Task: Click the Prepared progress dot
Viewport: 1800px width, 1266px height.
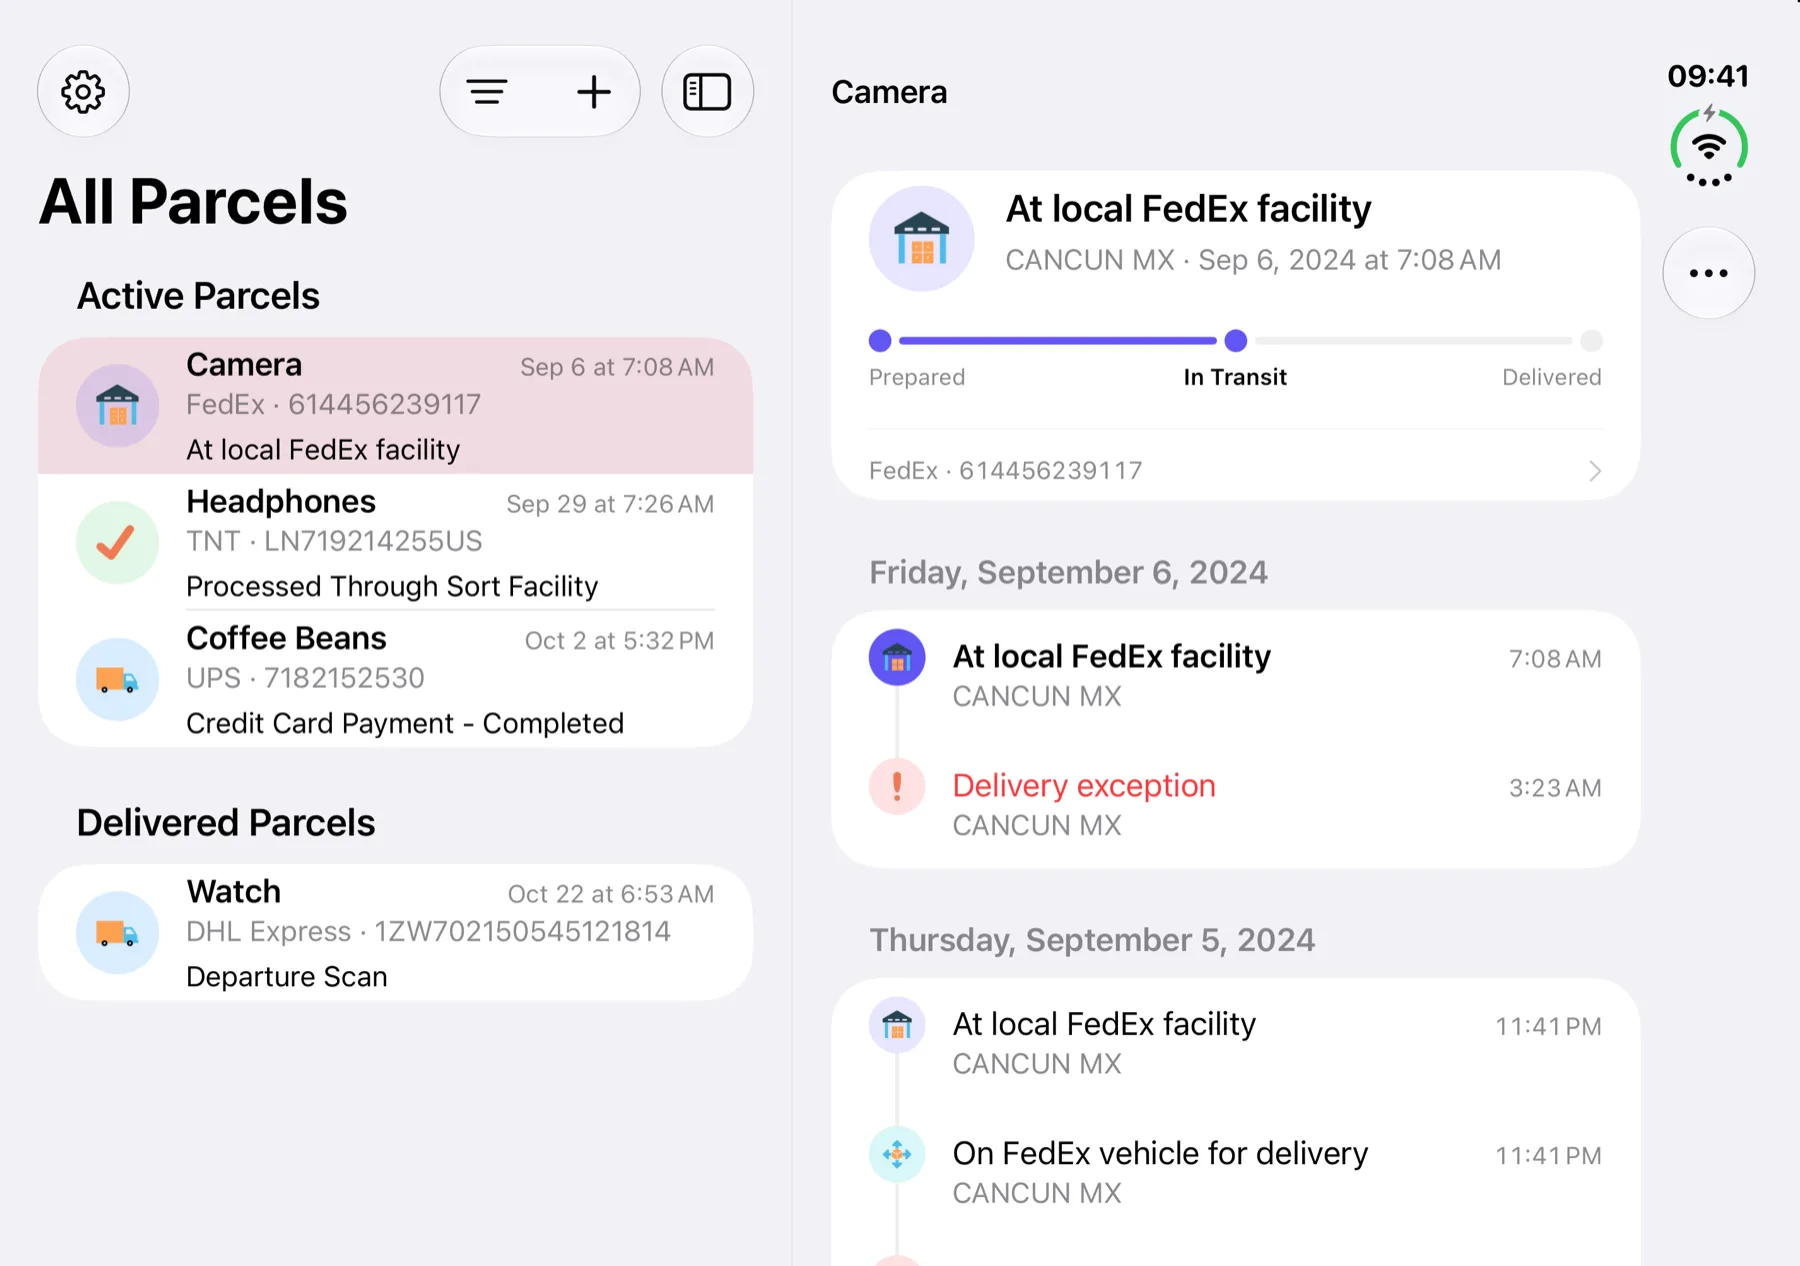Action: tap(880, 341)
